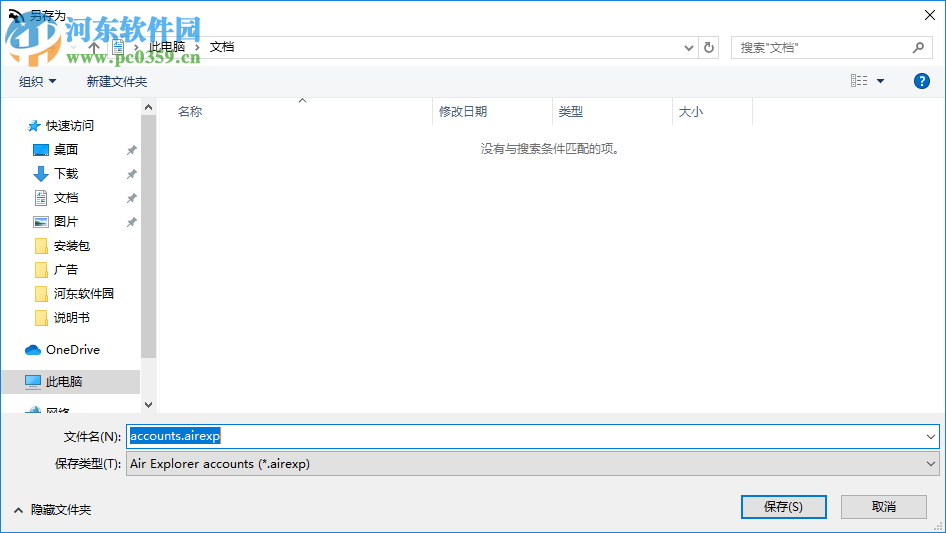
Task: Go up one folder level arrow
Action: 94,47
